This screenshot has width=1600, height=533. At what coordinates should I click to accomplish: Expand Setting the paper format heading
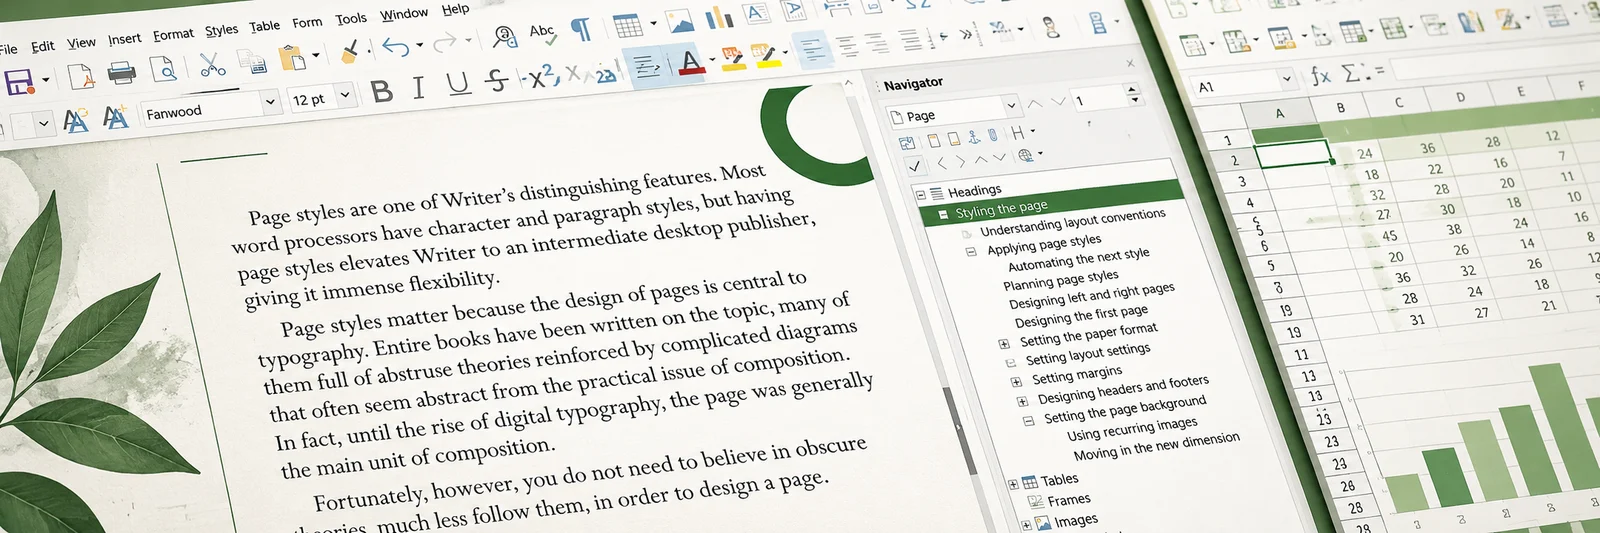[1003, 344]
